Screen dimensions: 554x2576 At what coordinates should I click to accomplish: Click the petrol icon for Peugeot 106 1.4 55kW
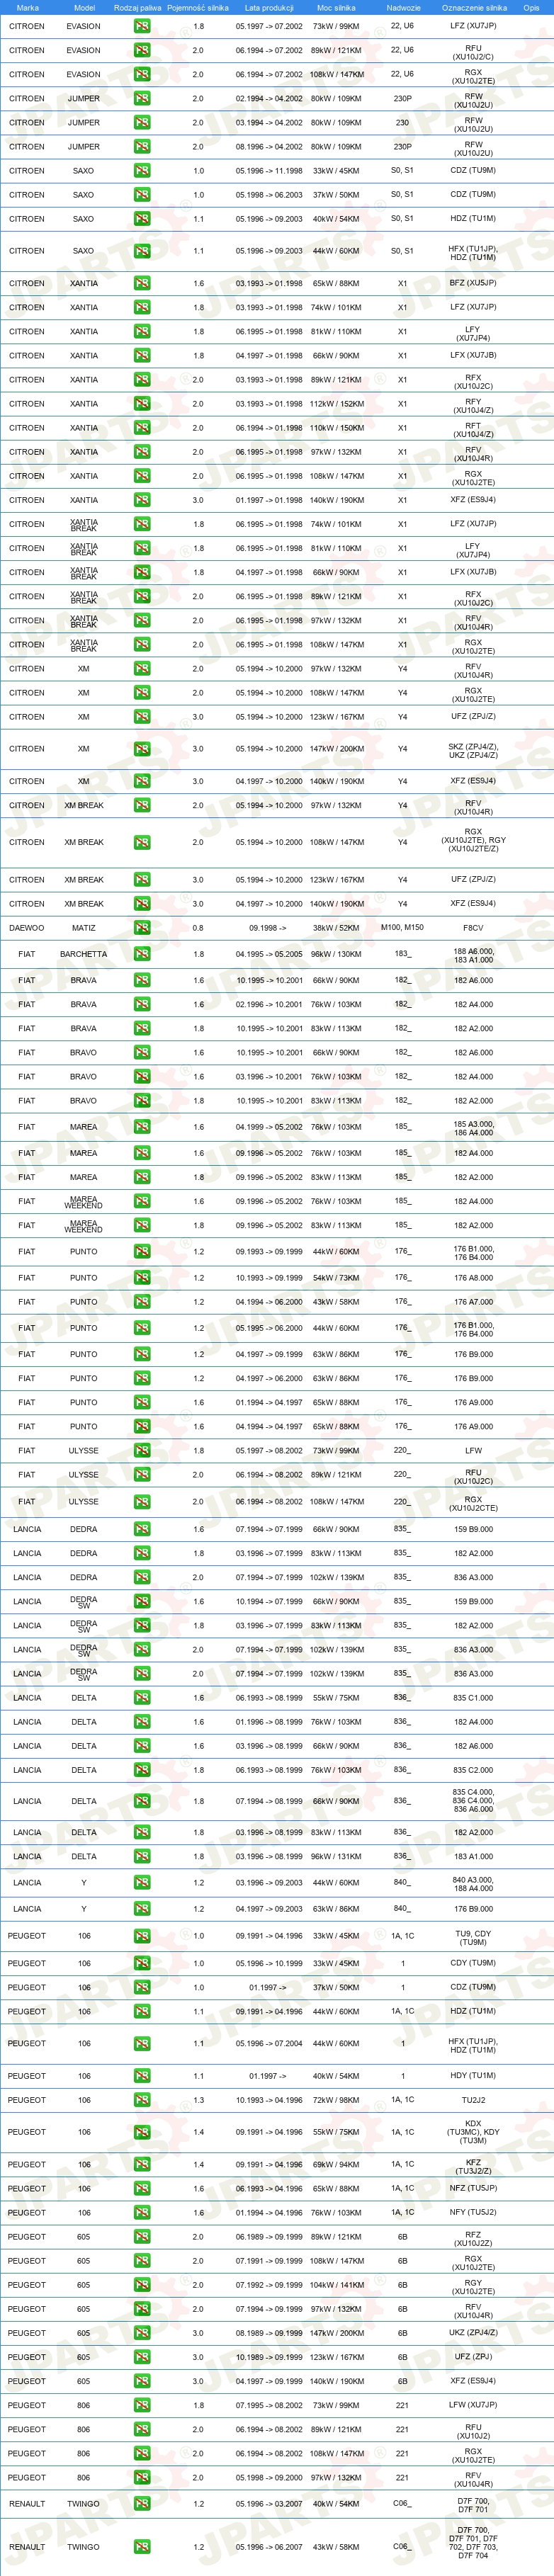click(x=142, y=2132)
